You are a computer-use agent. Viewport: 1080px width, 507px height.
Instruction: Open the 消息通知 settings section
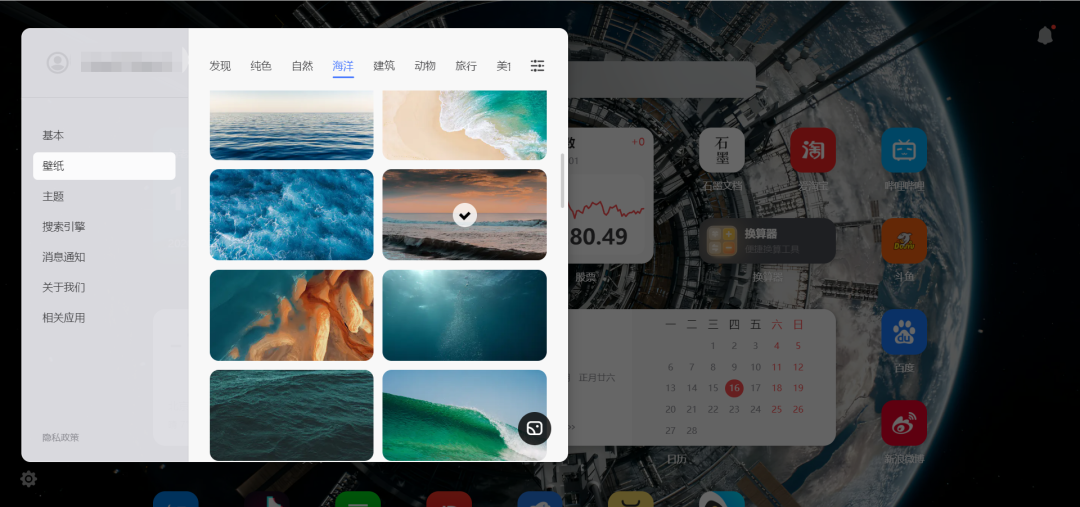coord(104,257)
